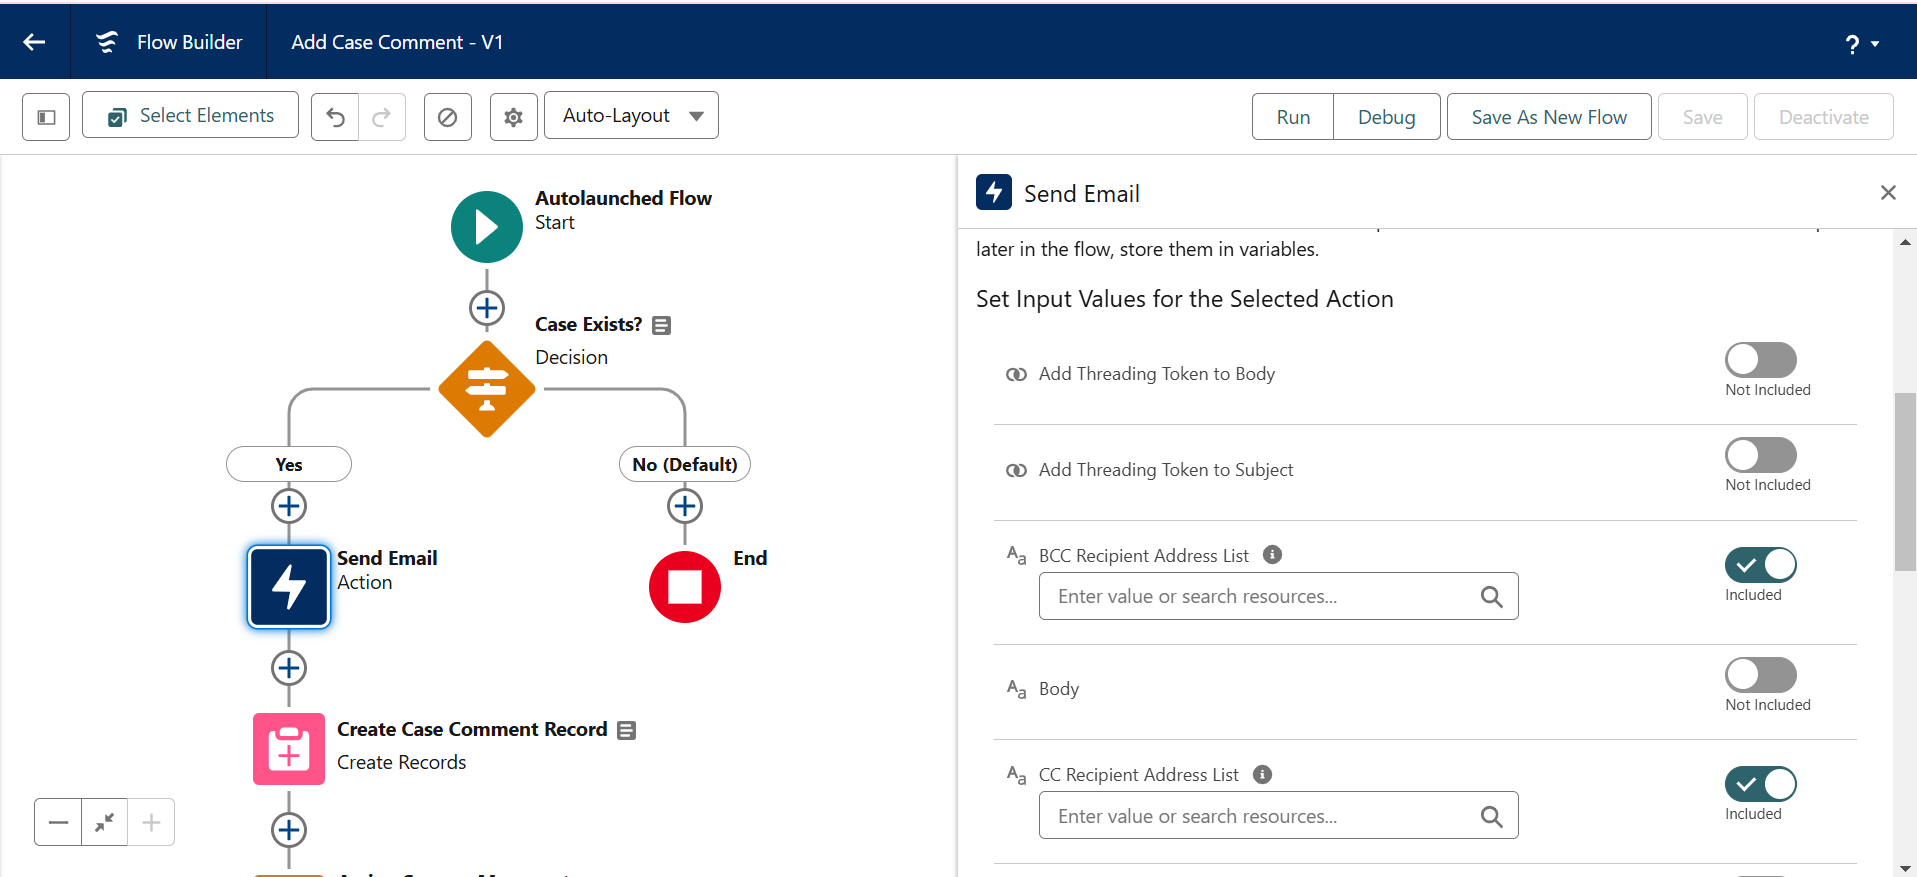This screenshot has width=1917, height=877.
Task: Click the view errors circle-slash icon
Action: click(448, 117)
